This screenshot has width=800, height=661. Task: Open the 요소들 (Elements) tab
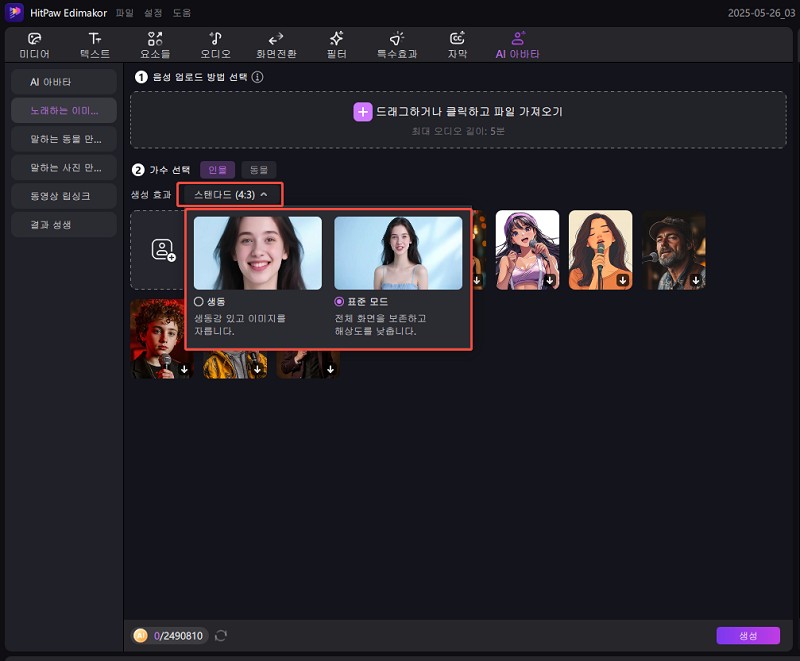[x=155, y=45]
